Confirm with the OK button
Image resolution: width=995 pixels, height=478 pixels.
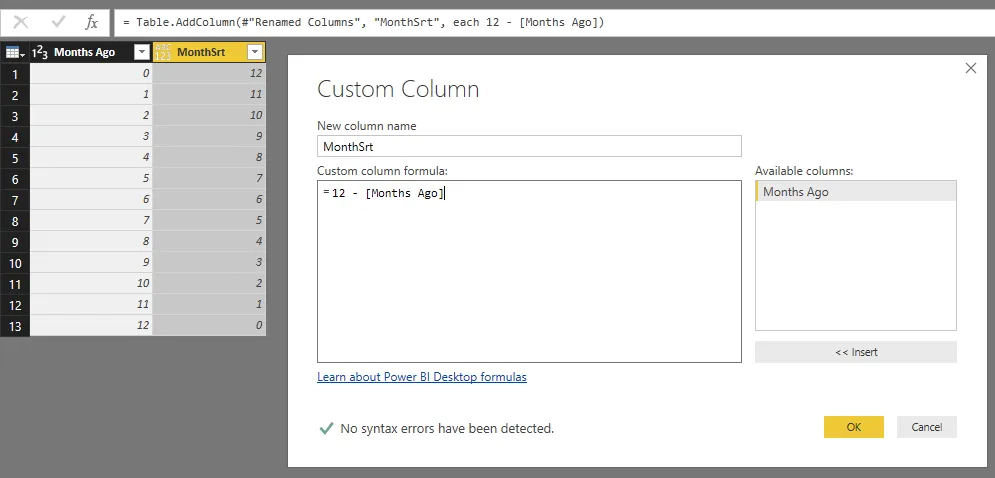(x=853, y=427)
